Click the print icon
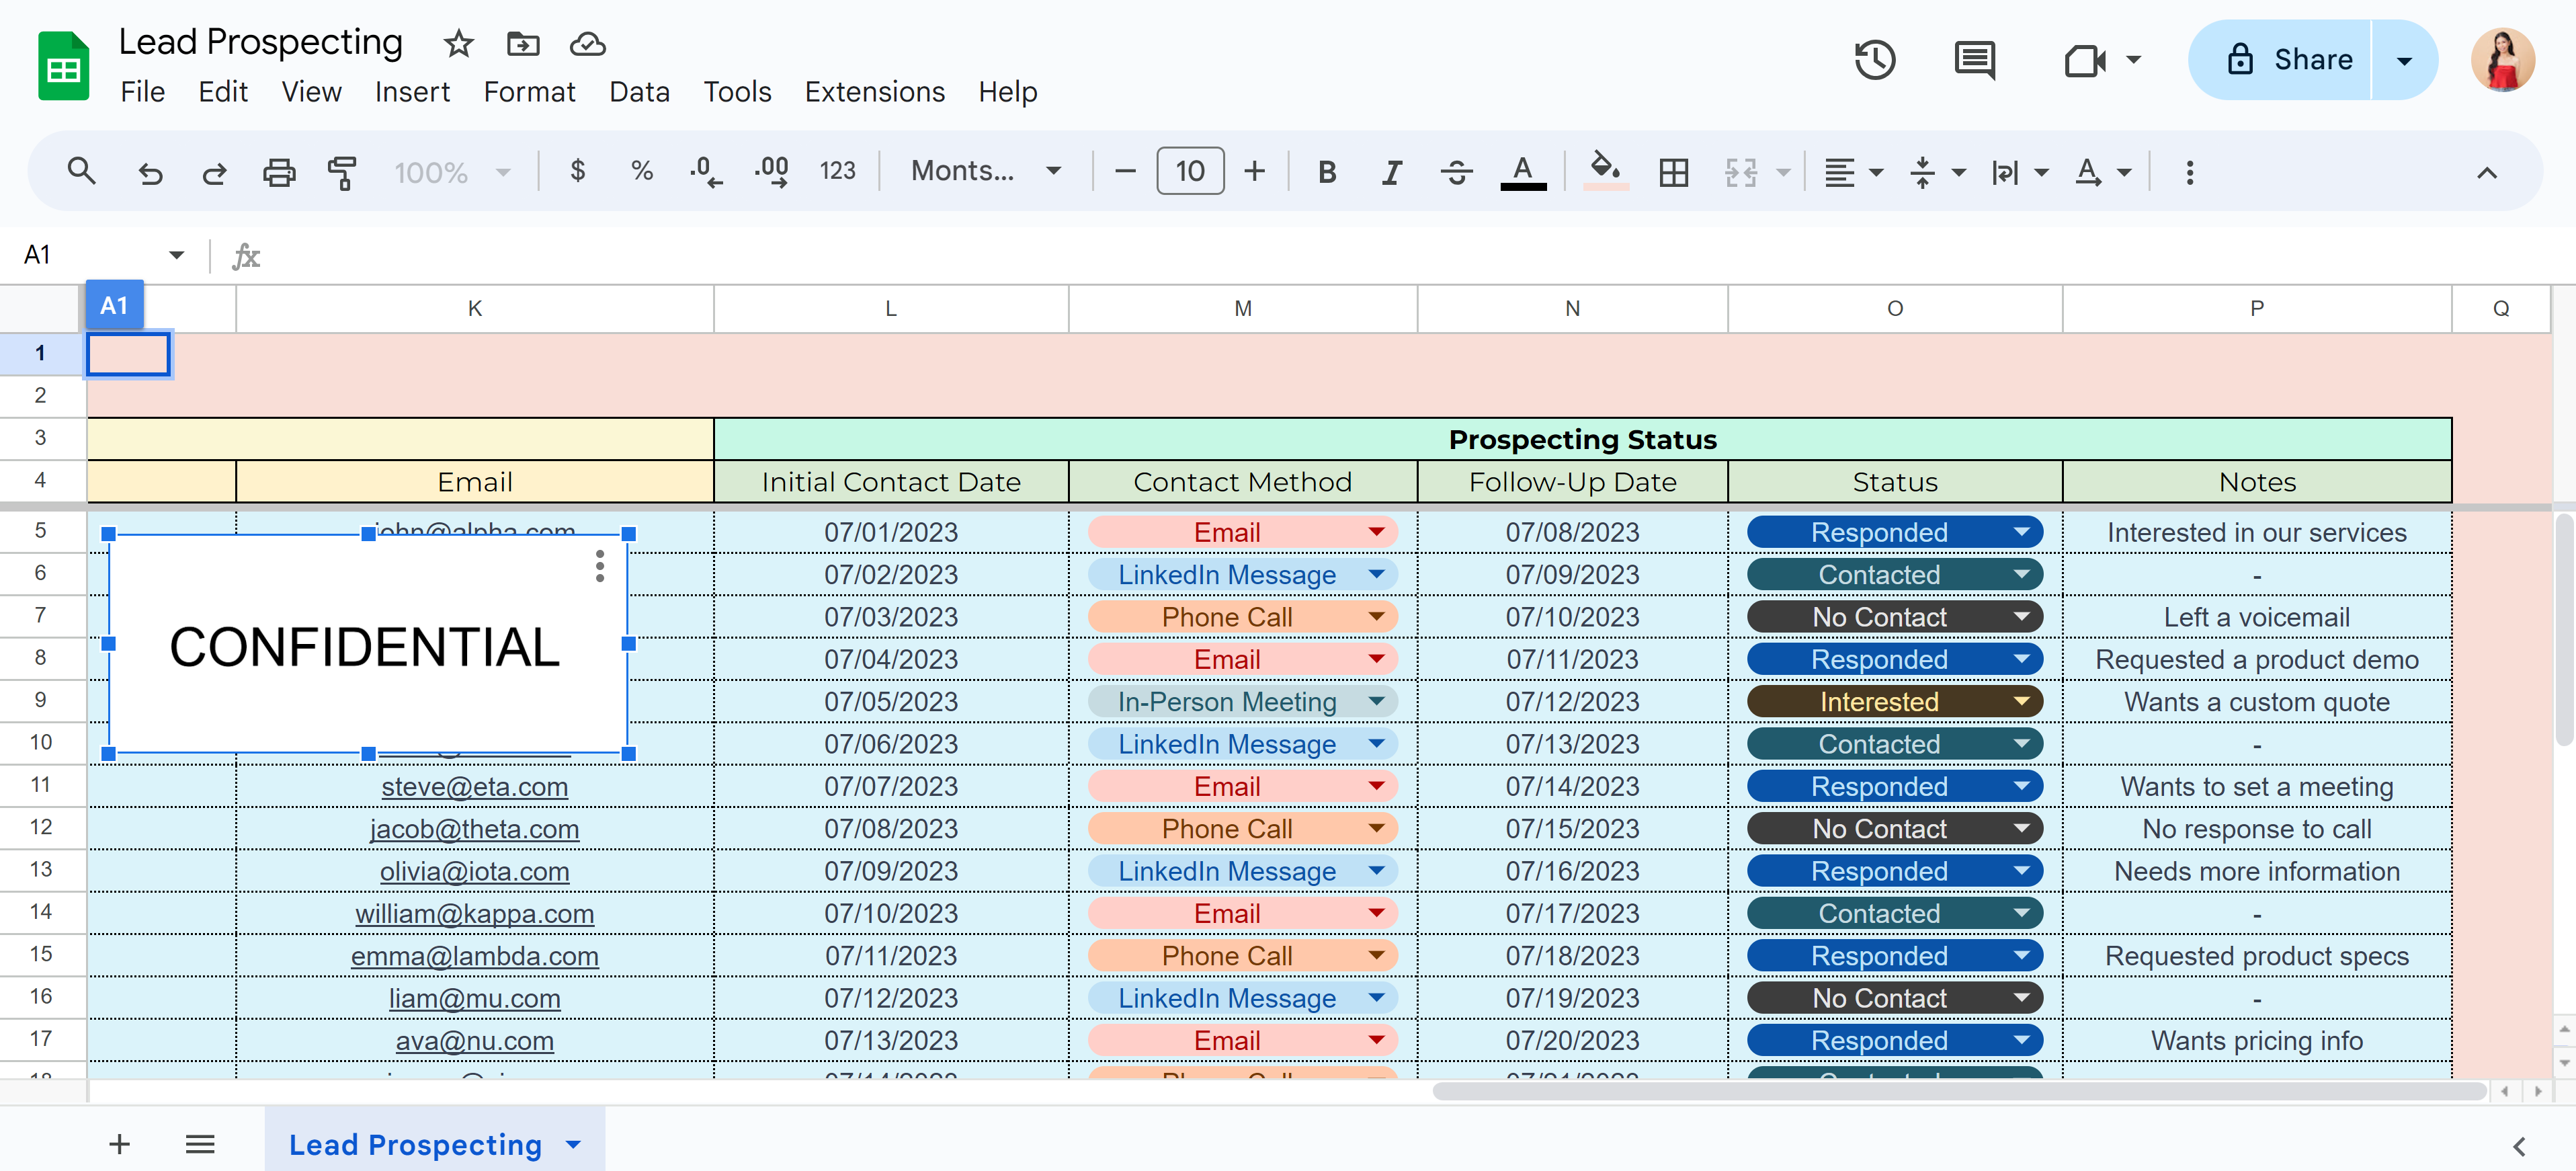 pos(279,172)
